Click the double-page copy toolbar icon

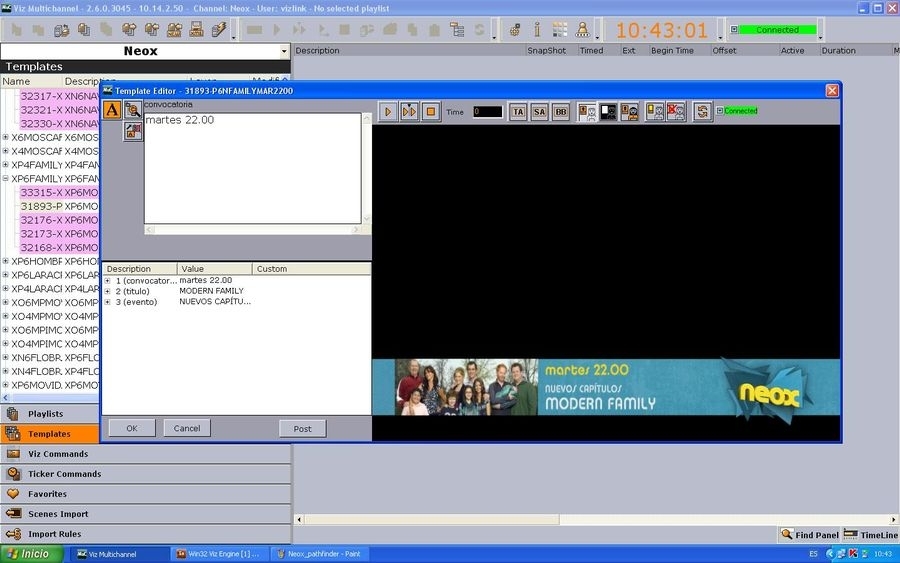84,29
